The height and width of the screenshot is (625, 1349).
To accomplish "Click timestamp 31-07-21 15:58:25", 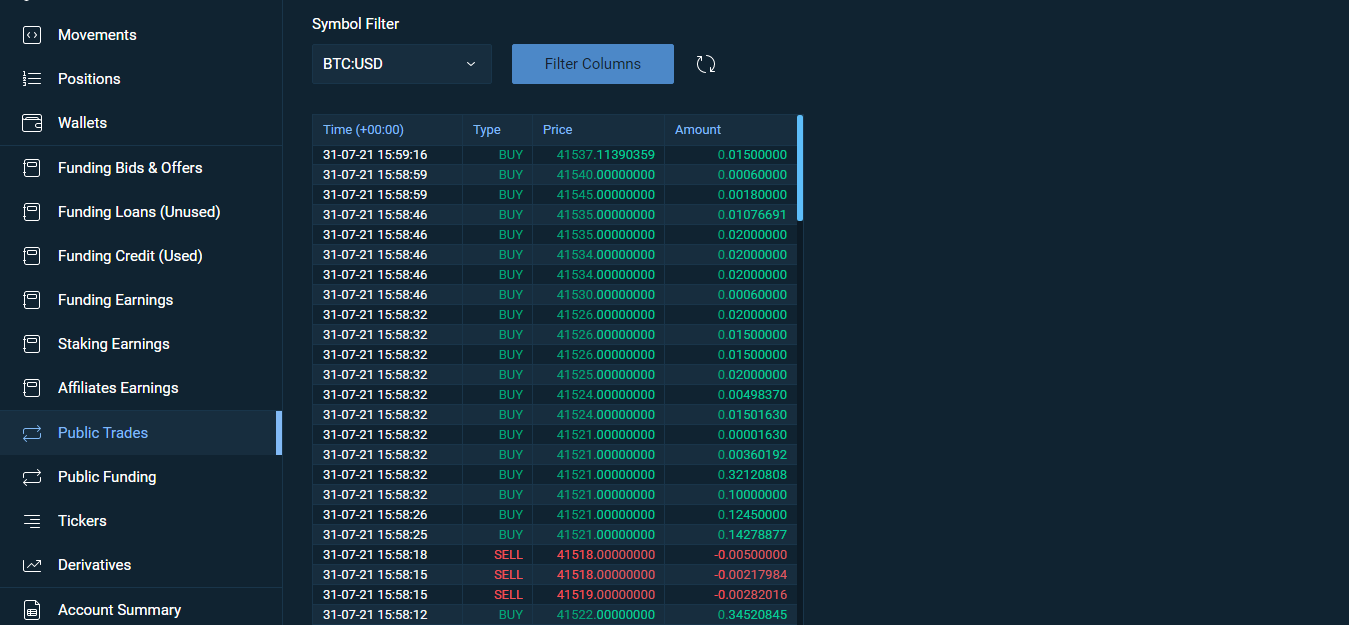I will coord(375,535).
